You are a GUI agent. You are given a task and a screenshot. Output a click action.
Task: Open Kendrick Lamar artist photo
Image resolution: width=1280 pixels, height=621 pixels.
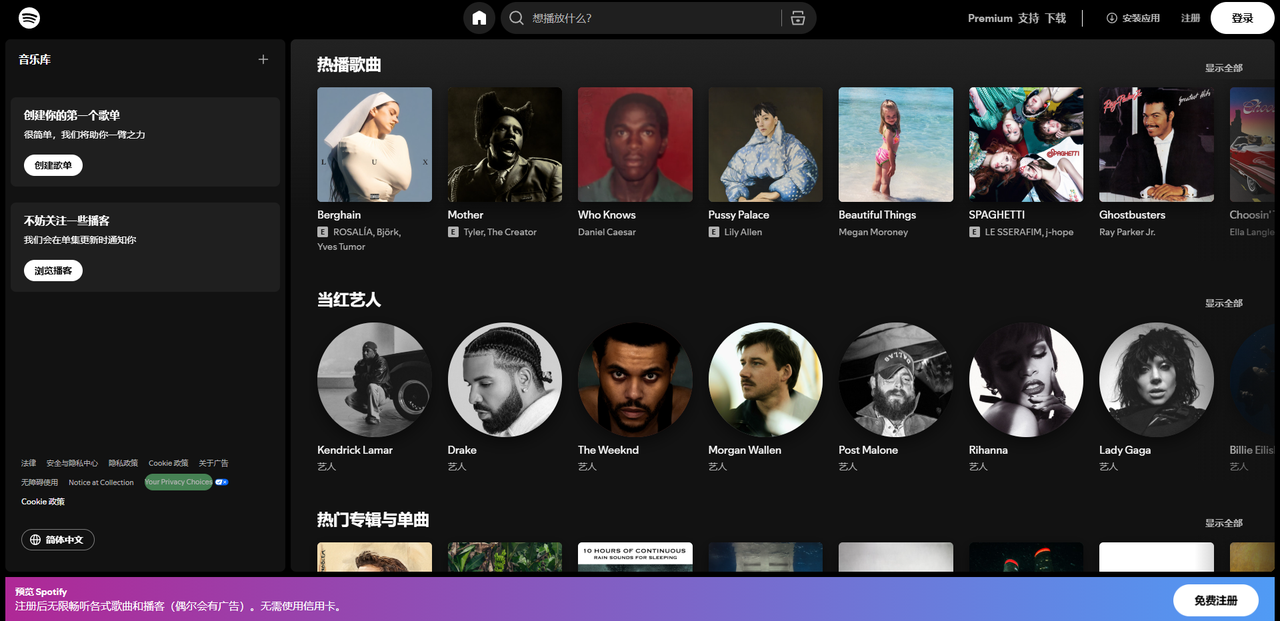coord(375,380)
